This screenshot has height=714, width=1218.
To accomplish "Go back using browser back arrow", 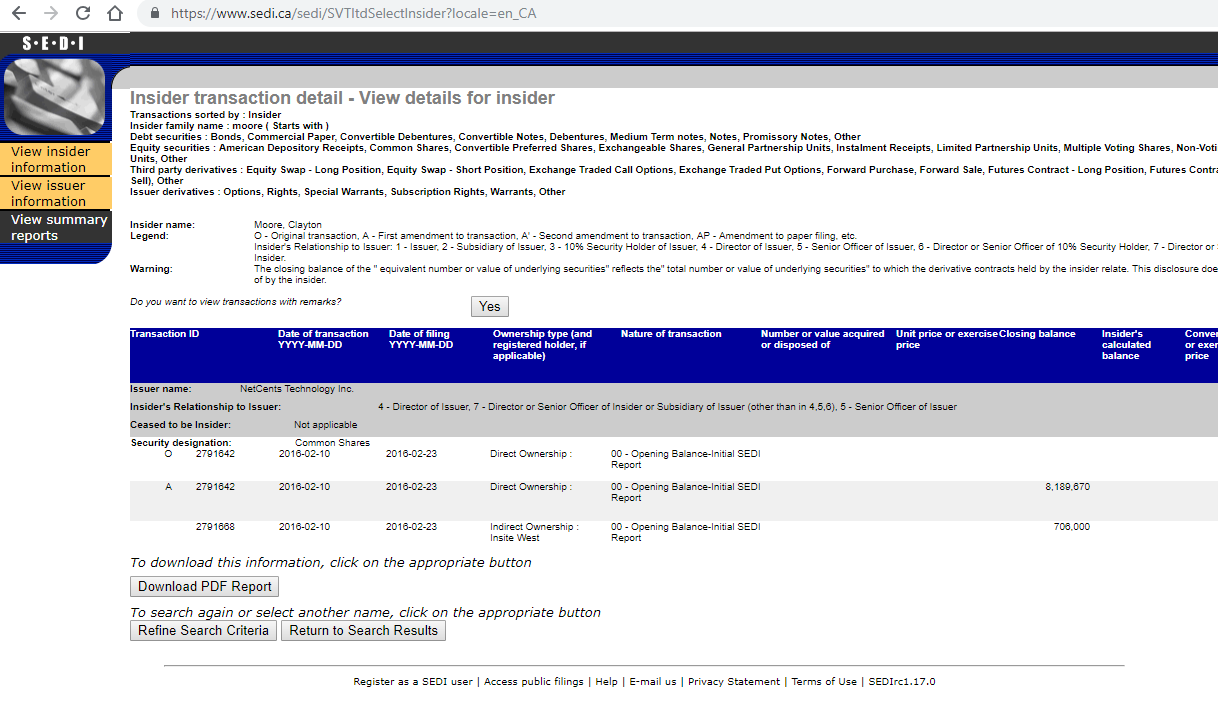I will point(19,14).
